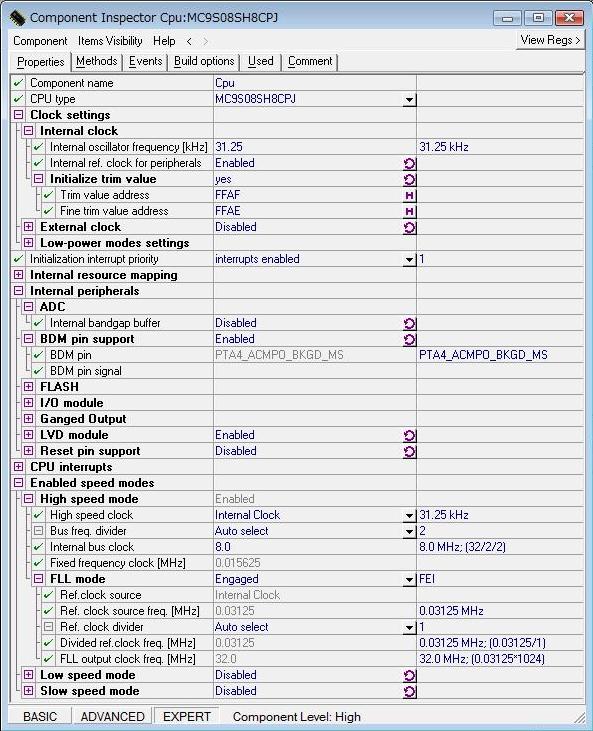Toggle Low speed mode cycle icon
The image size is (593, 731).
coord(409,676)
